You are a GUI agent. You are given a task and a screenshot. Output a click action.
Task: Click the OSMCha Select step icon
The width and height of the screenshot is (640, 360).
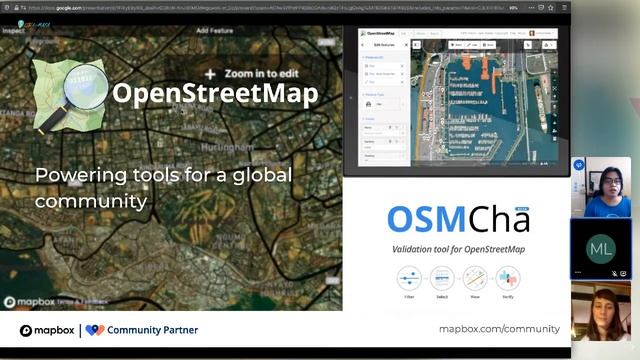[442, 278]
